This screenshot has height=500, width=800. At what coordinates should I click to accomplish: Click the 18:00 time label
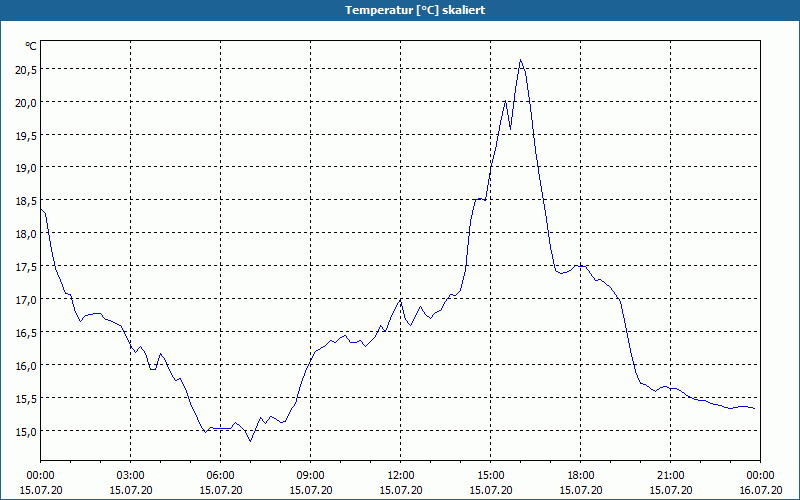(581, 476)
